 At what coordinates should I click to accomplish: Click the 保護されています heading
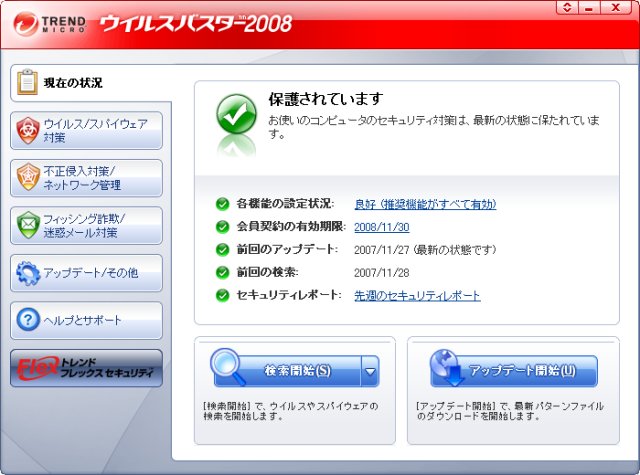pyautogui.click(x=326, y=99)
